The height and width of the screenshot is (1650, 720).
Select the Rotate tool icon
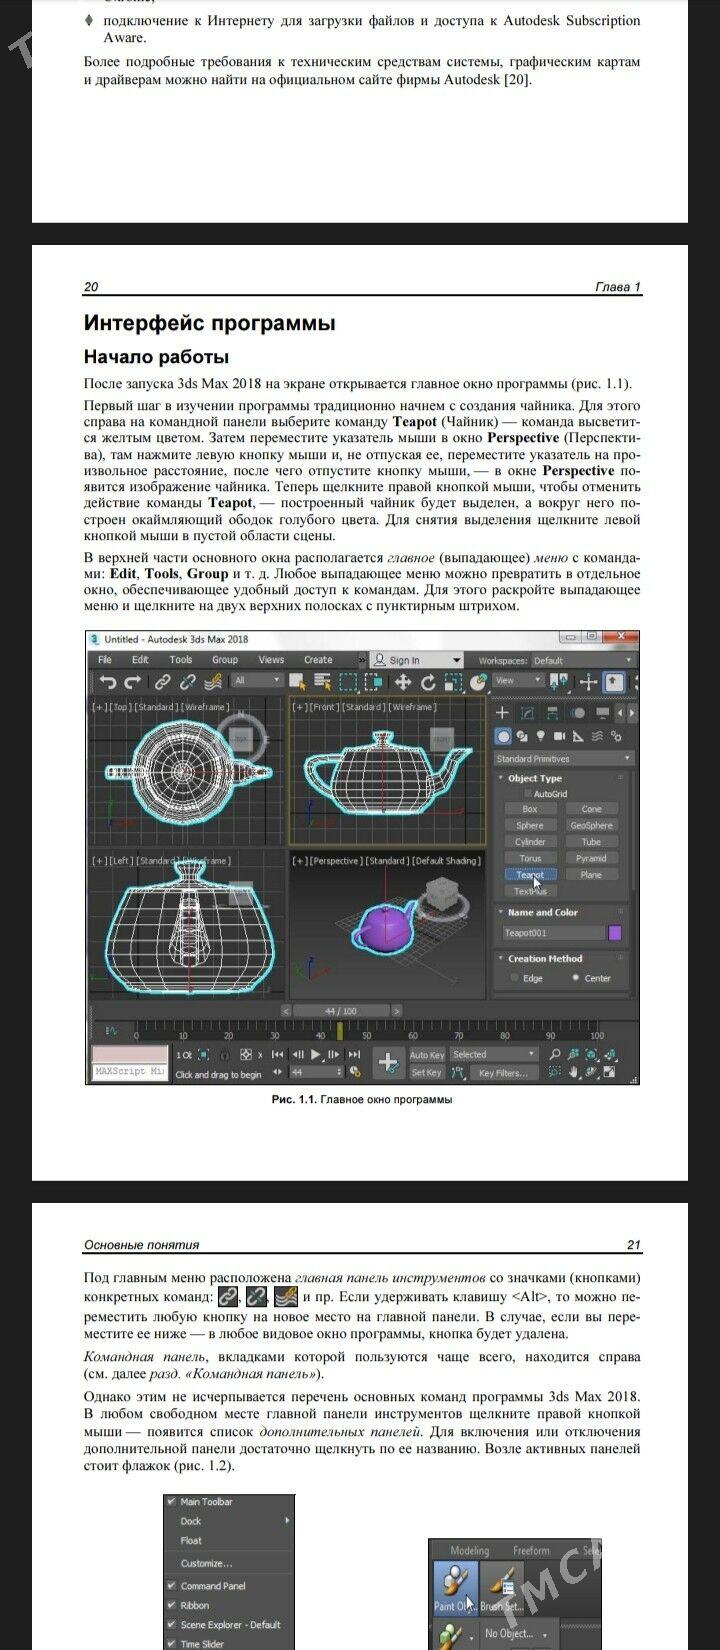tap(428, 682)
